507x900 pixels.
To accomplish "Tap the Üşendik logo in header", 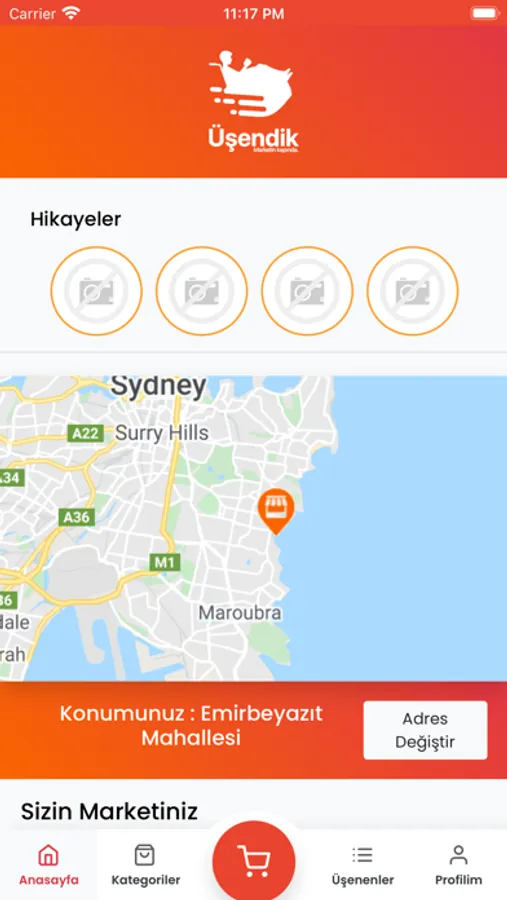I will 253,102.
